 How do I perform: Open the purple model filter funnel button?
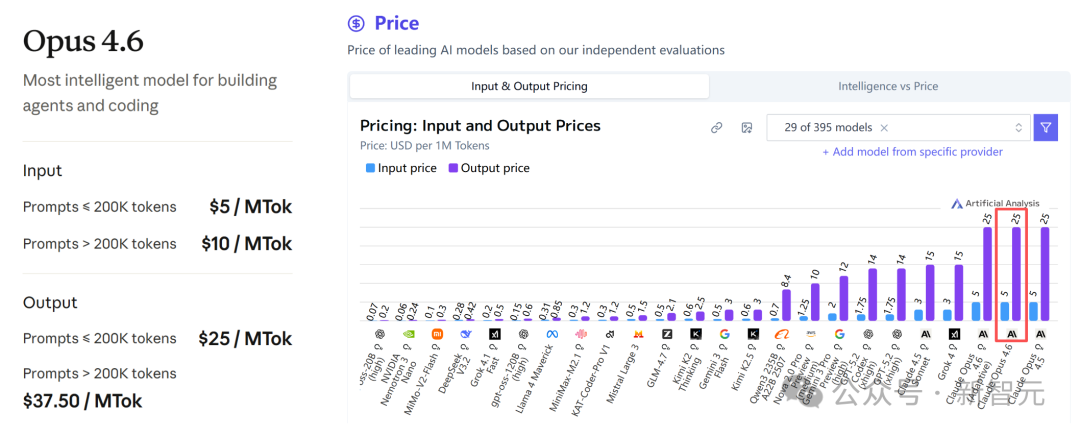pyautogui.click(x=1045, y=128)
